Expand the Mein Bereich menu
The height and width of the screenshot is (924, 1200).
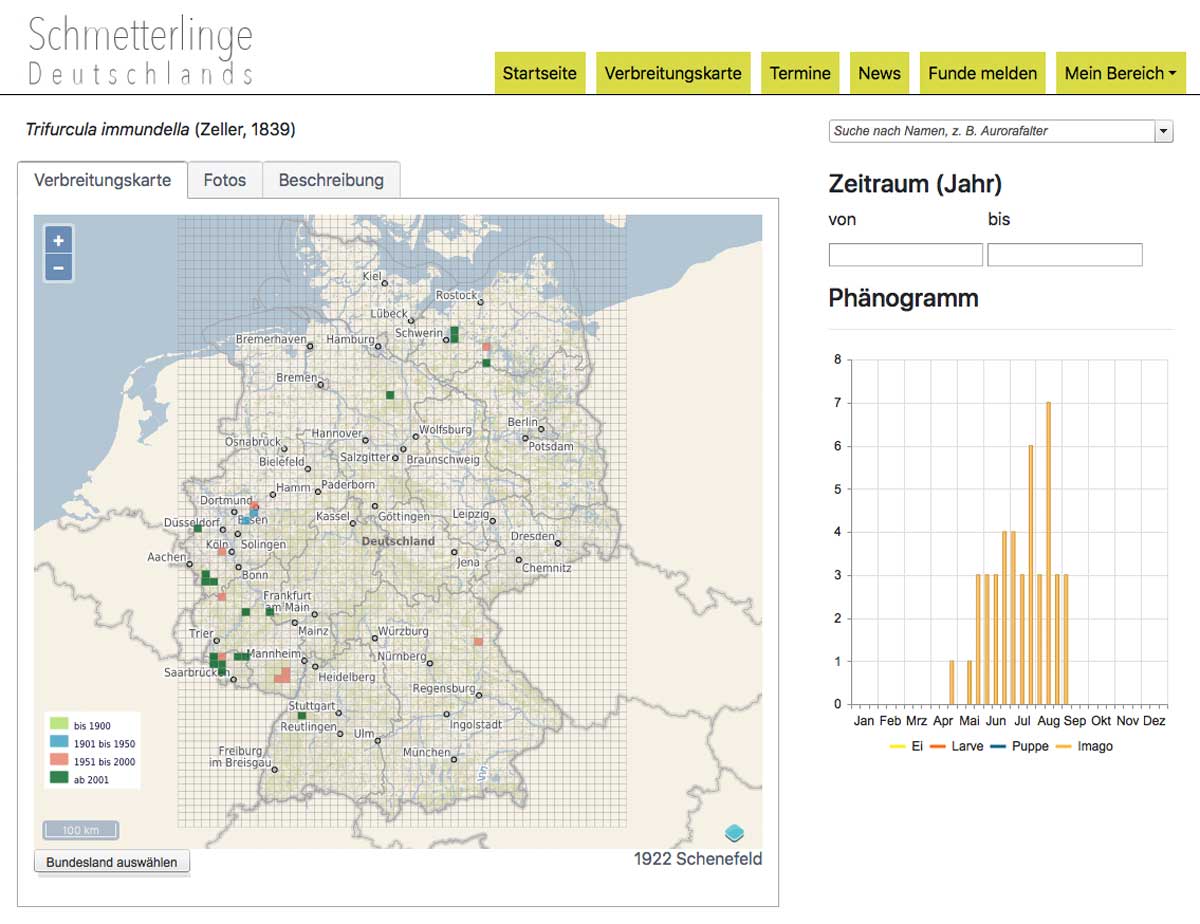1119,73
